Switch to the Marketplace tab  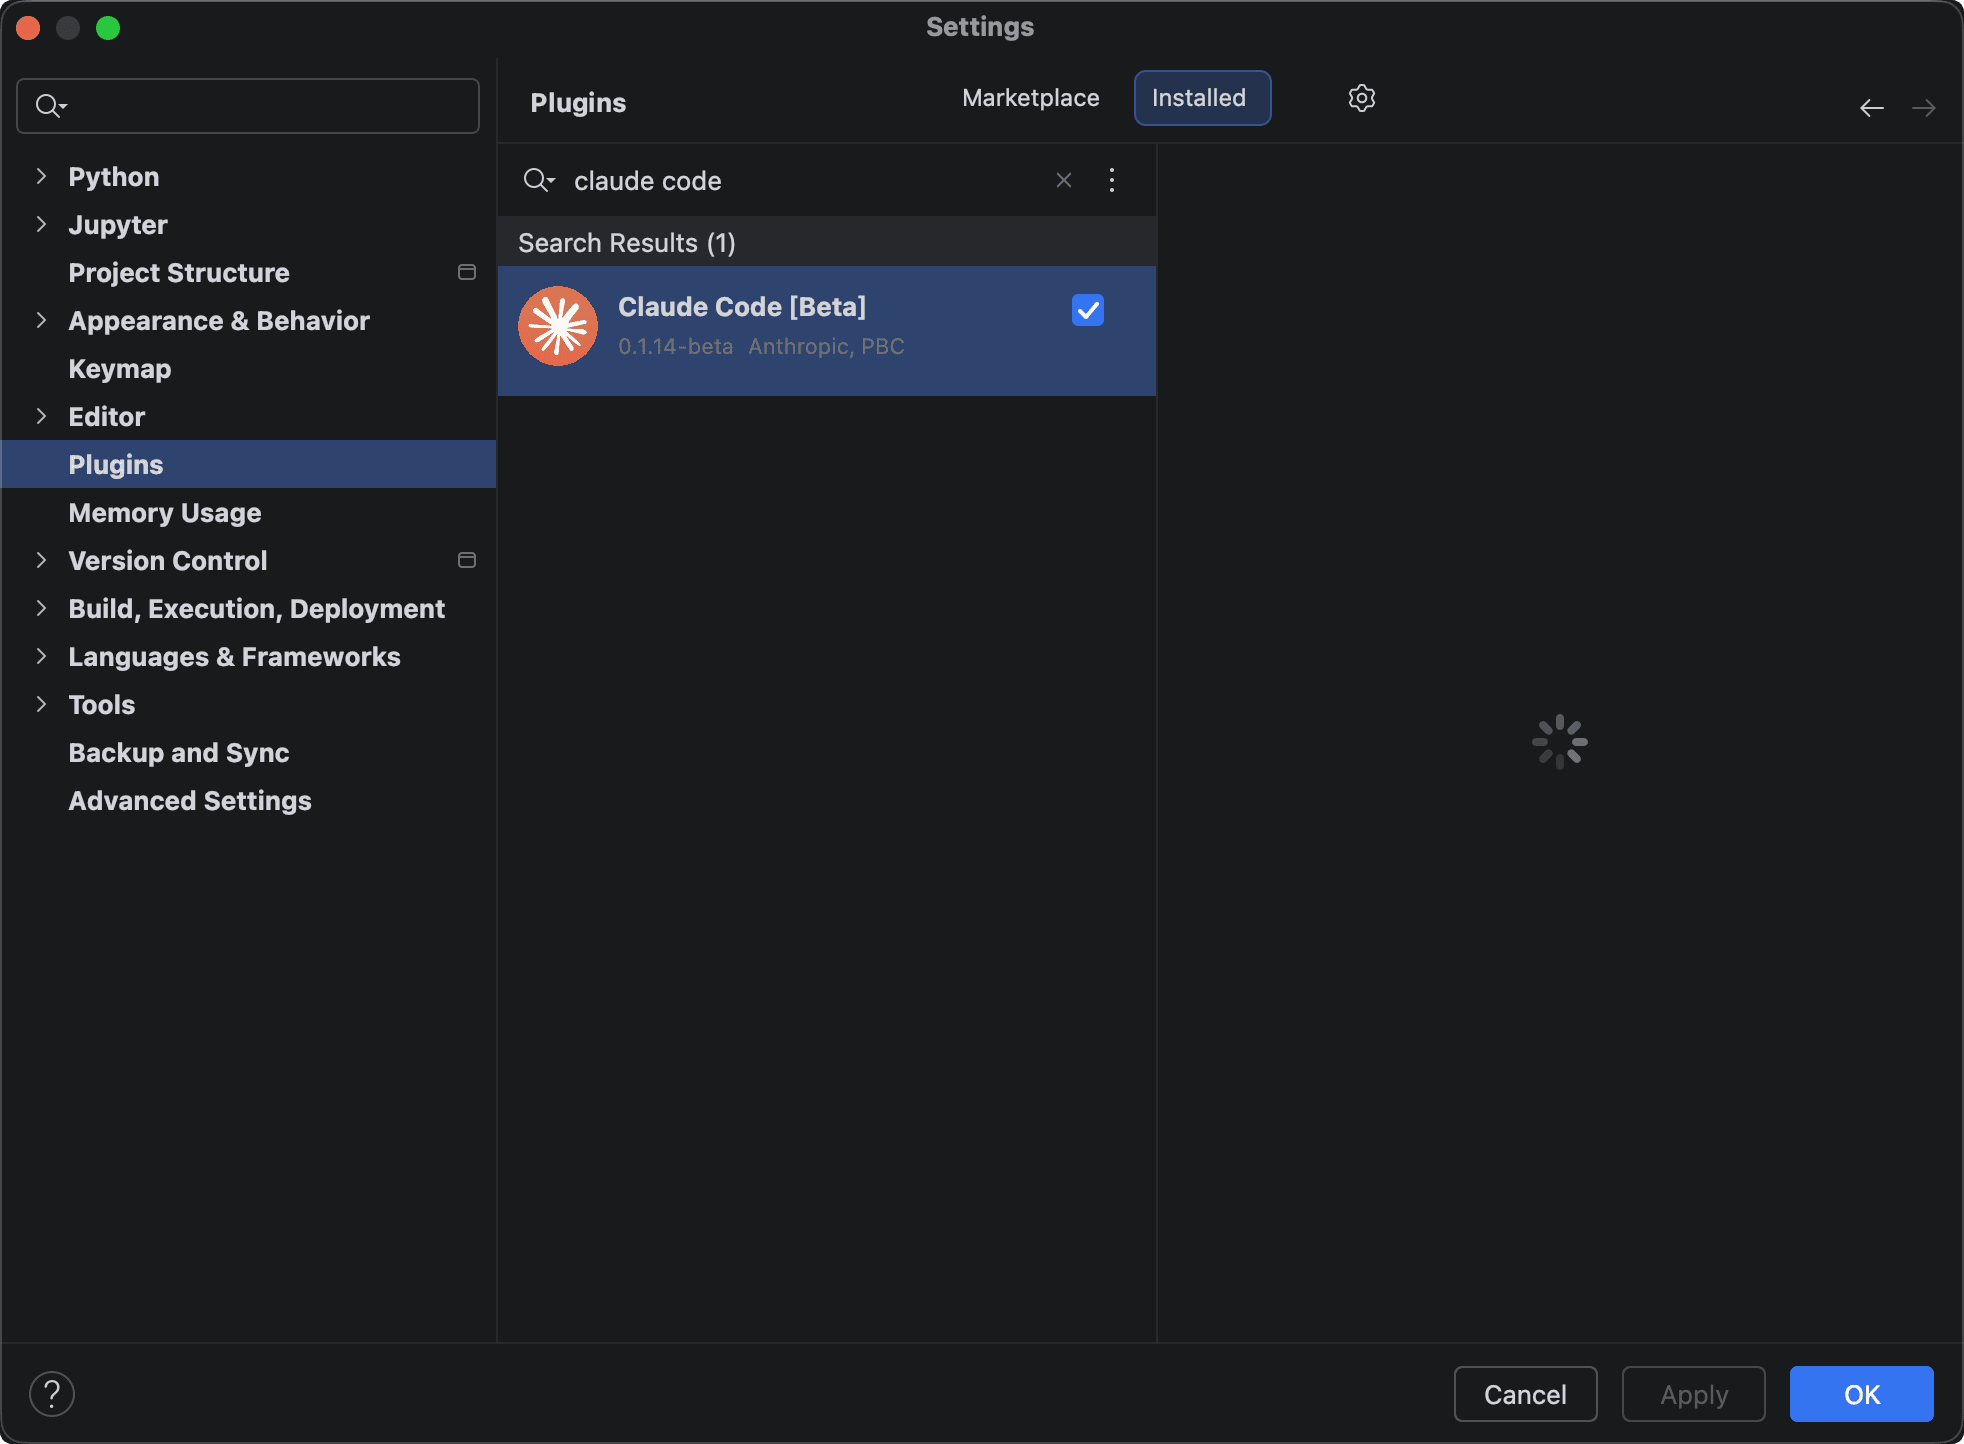[1030, 98]
